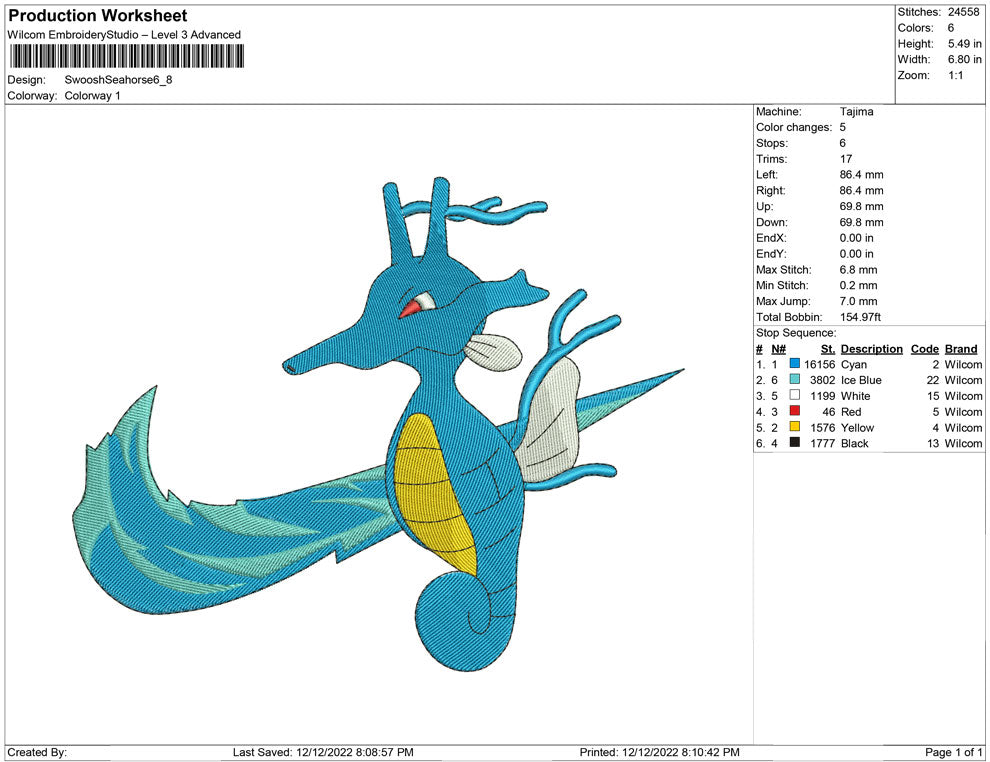
Task: Click the Cyan color swatch
Action: [x=795, y=365]
